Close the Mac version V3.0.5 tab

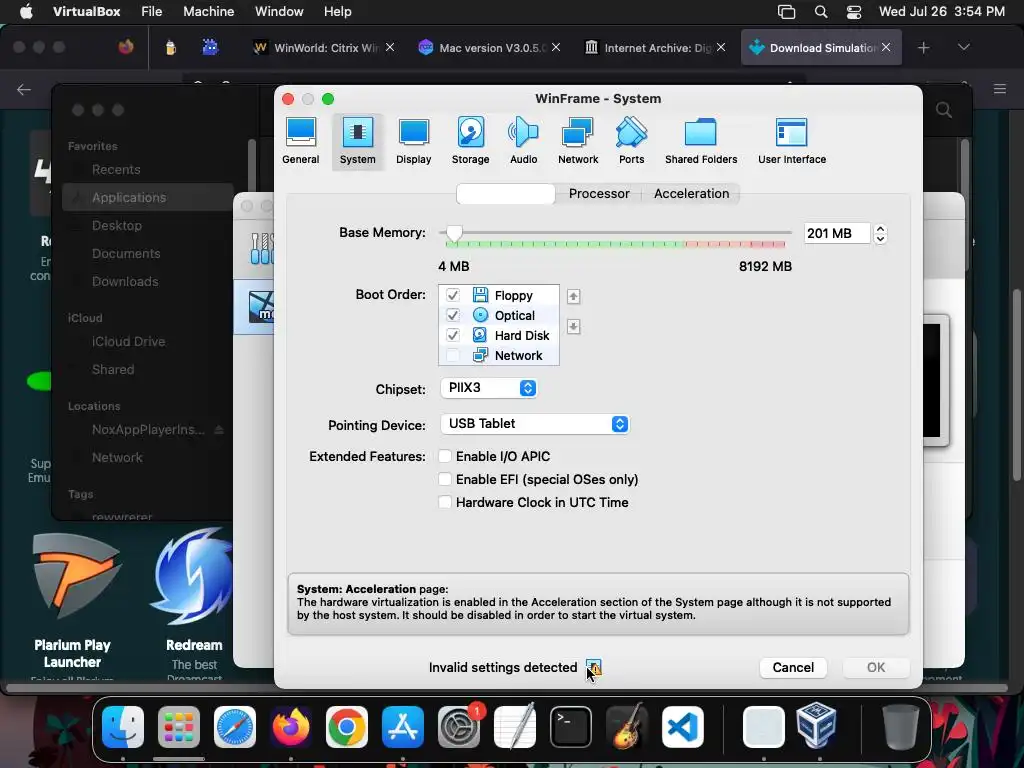556,47
